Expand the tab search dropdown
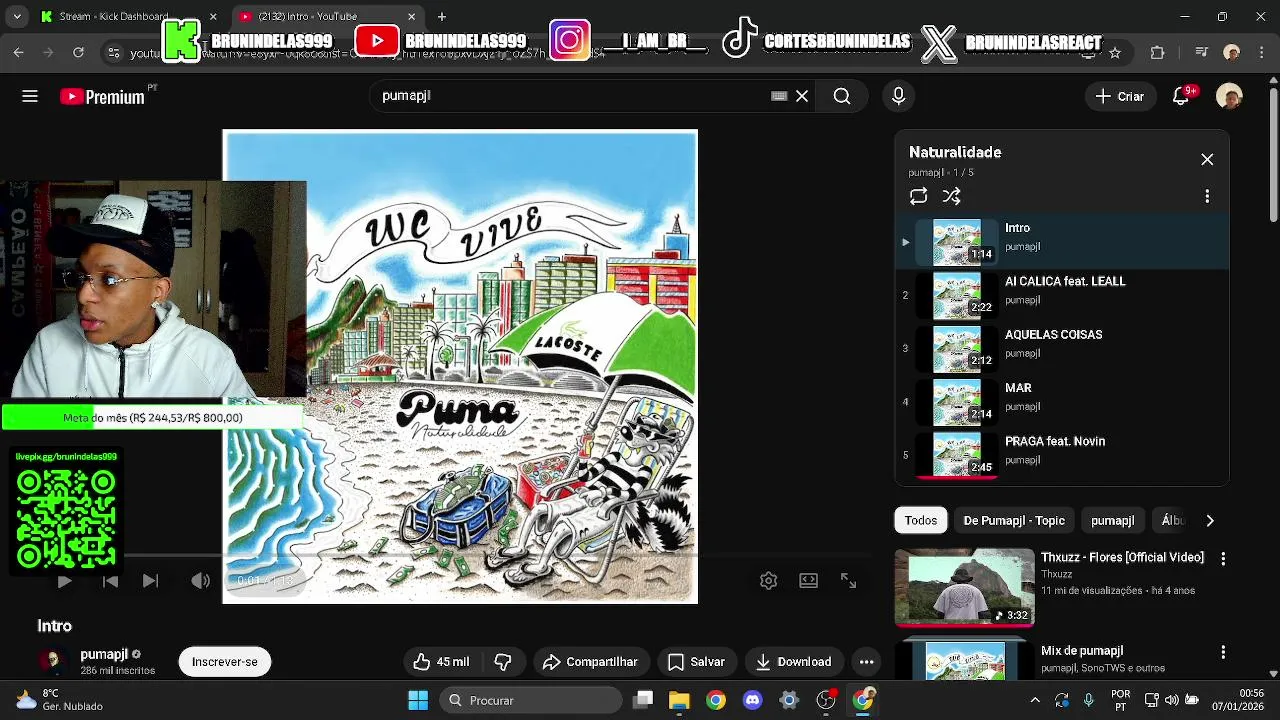 pyautogui.click(x=16, y=16)
